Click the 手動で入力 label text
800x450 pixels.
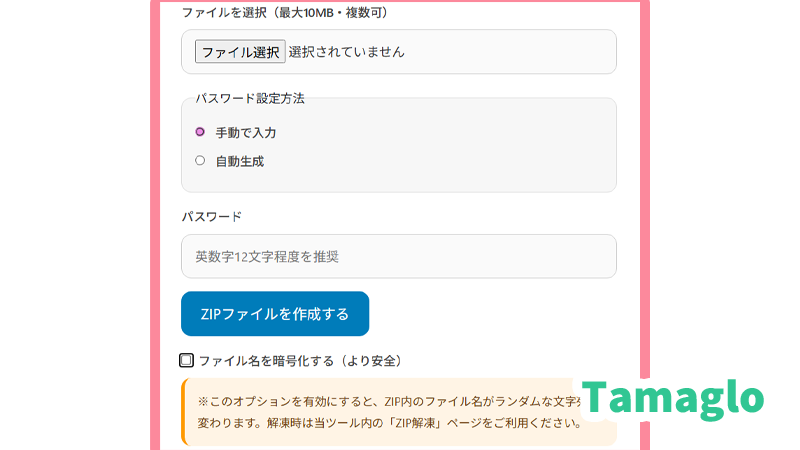click(x=245, y=132)
